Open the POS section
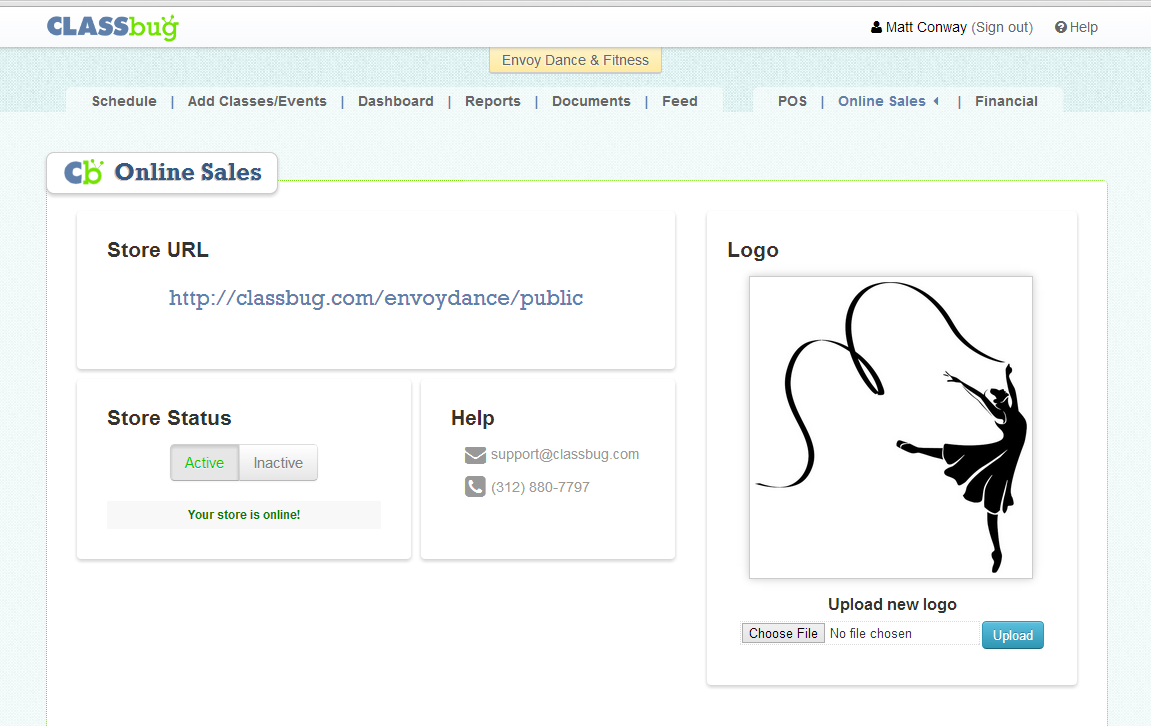The width and height of the screenshot is (1151, 726). pyautogui.click(x=792, y=101)
